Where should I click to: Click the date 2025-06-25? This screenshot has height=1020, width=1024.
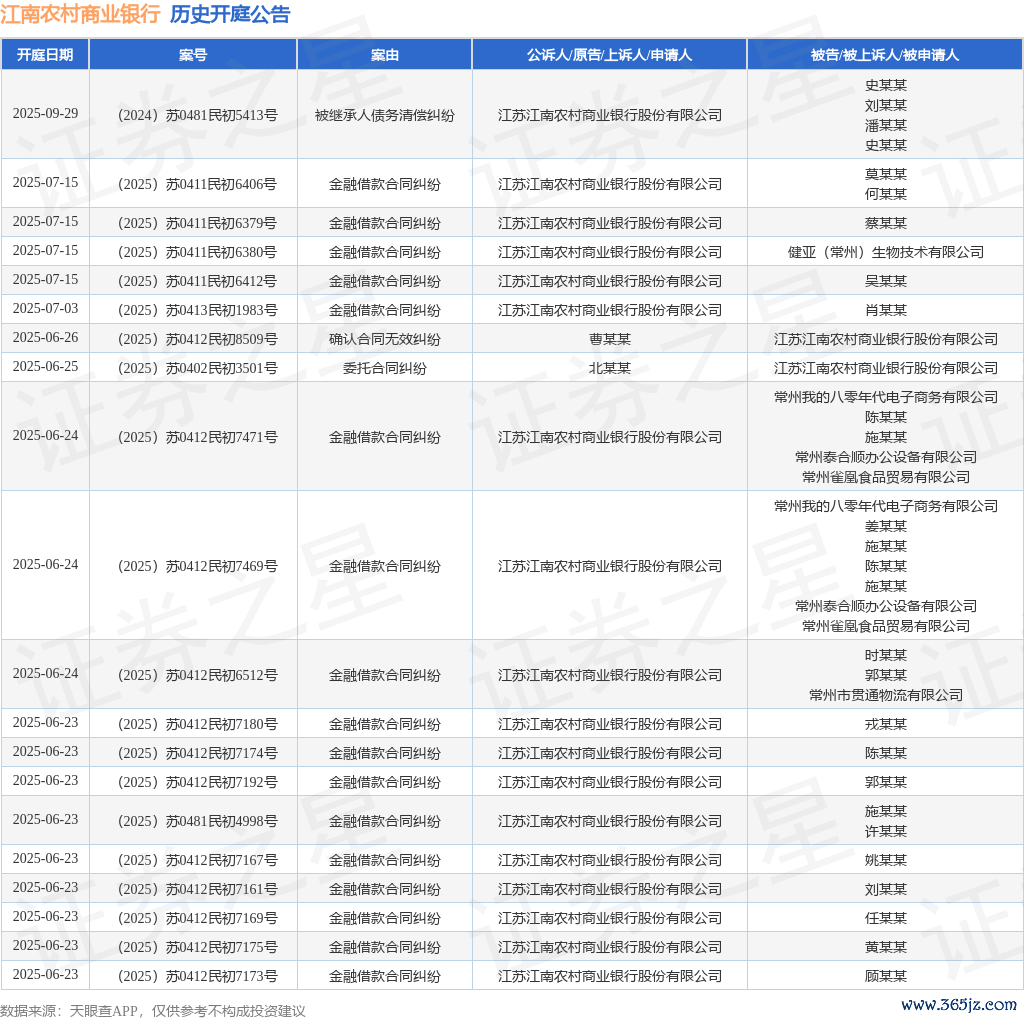tap(45, 366)
